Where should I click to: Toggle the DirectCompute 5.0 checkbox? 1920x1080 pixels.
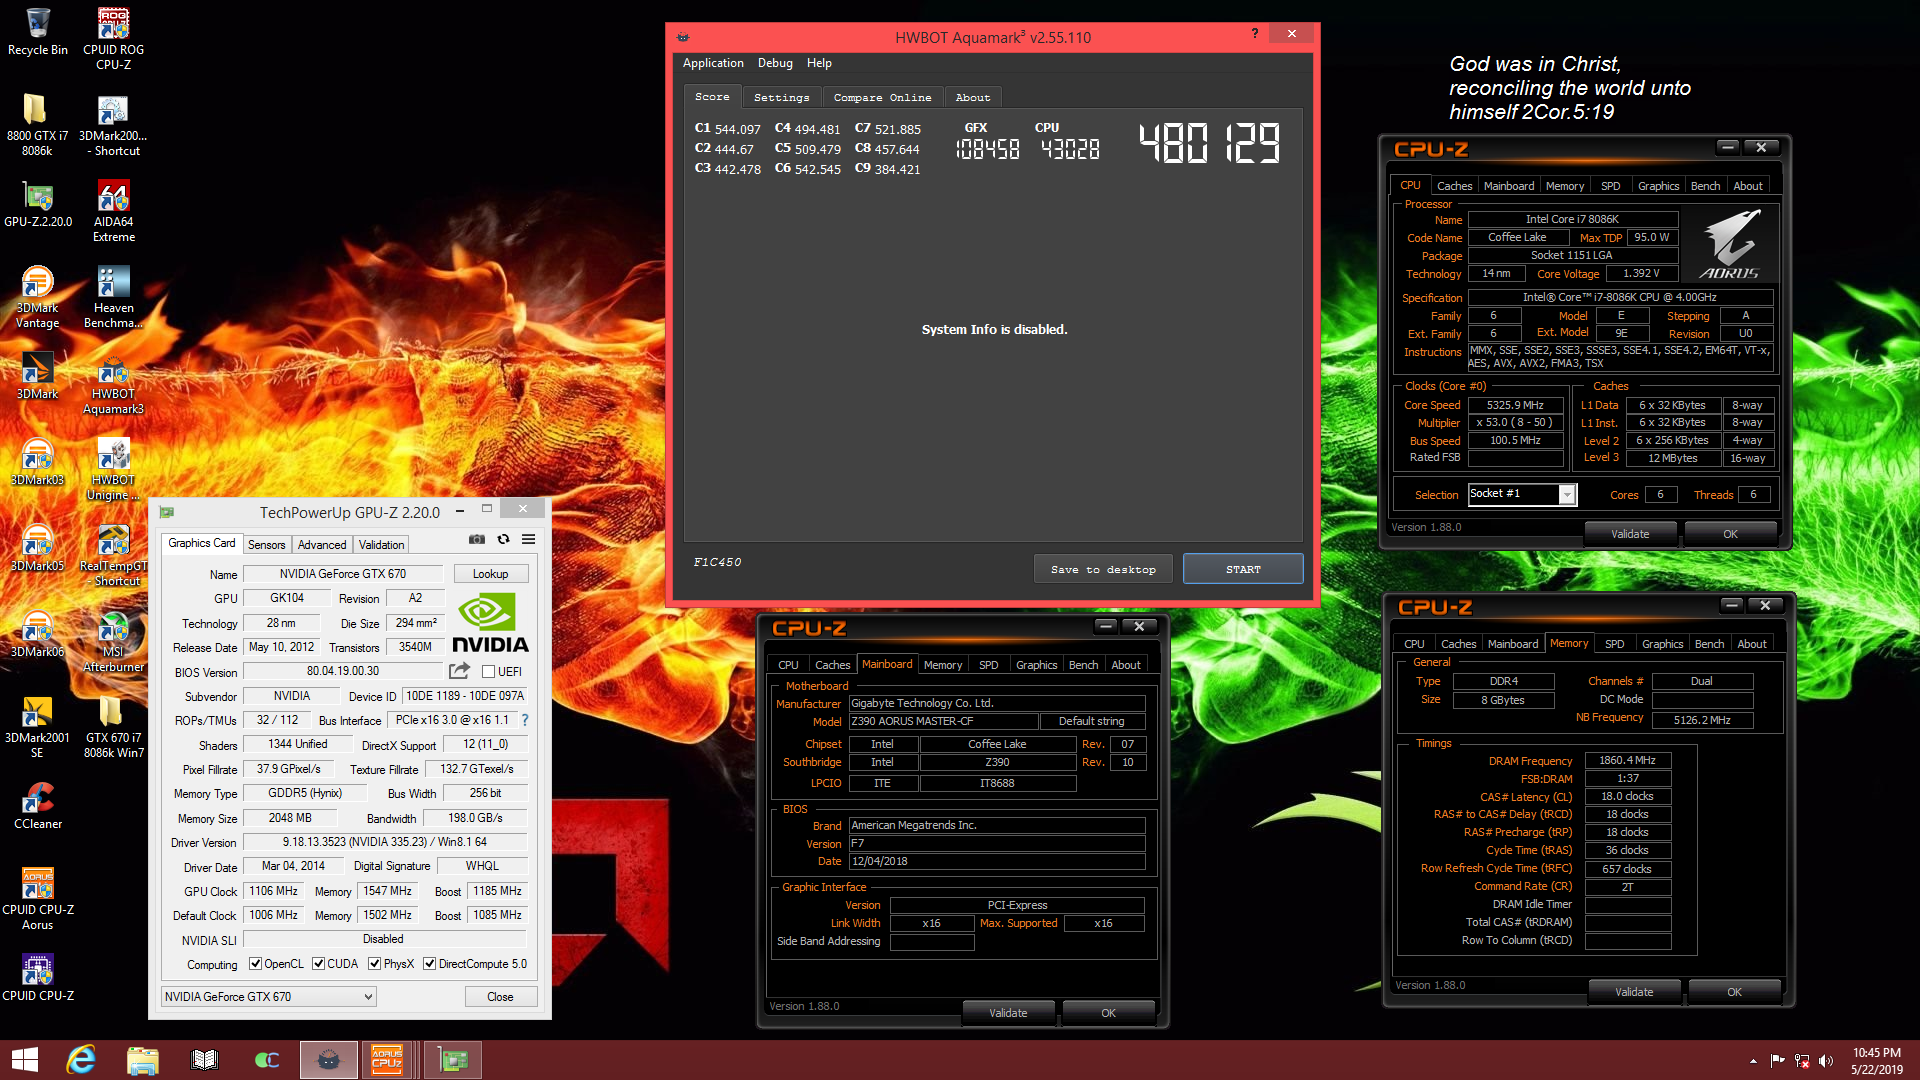(429, 964)
